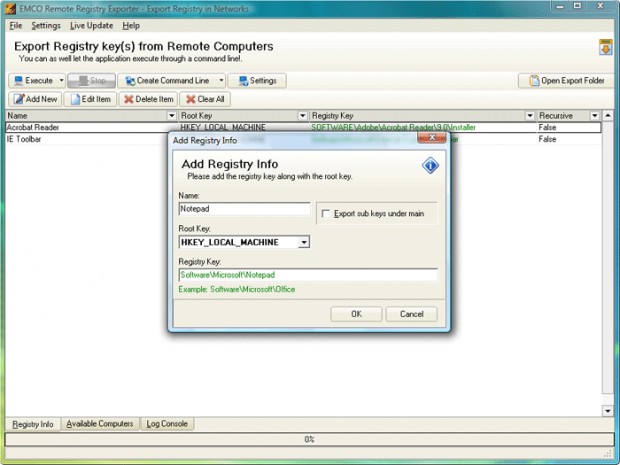Open the Settings toolbar button
Screen dimensions: 620x465
click(x=257, y=81)
